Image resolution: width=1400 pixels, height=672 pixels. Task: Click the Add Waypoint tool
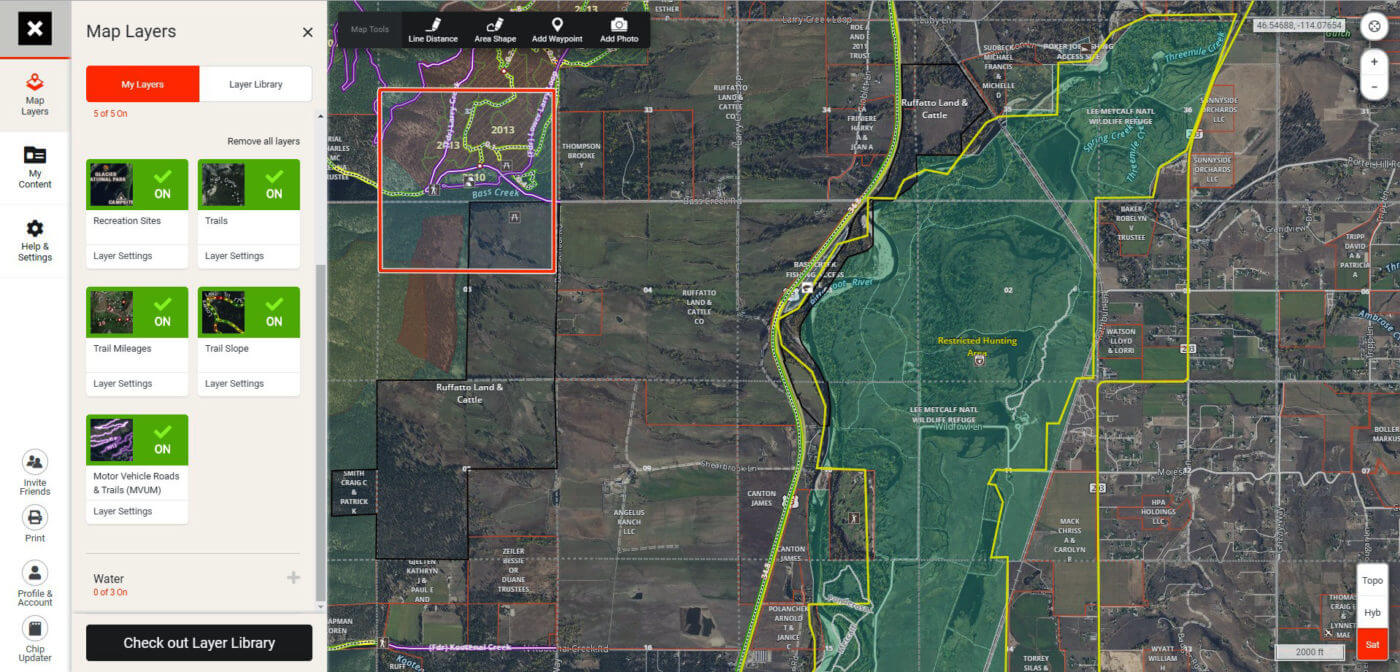pyautogui.click(x=557, y=30)
